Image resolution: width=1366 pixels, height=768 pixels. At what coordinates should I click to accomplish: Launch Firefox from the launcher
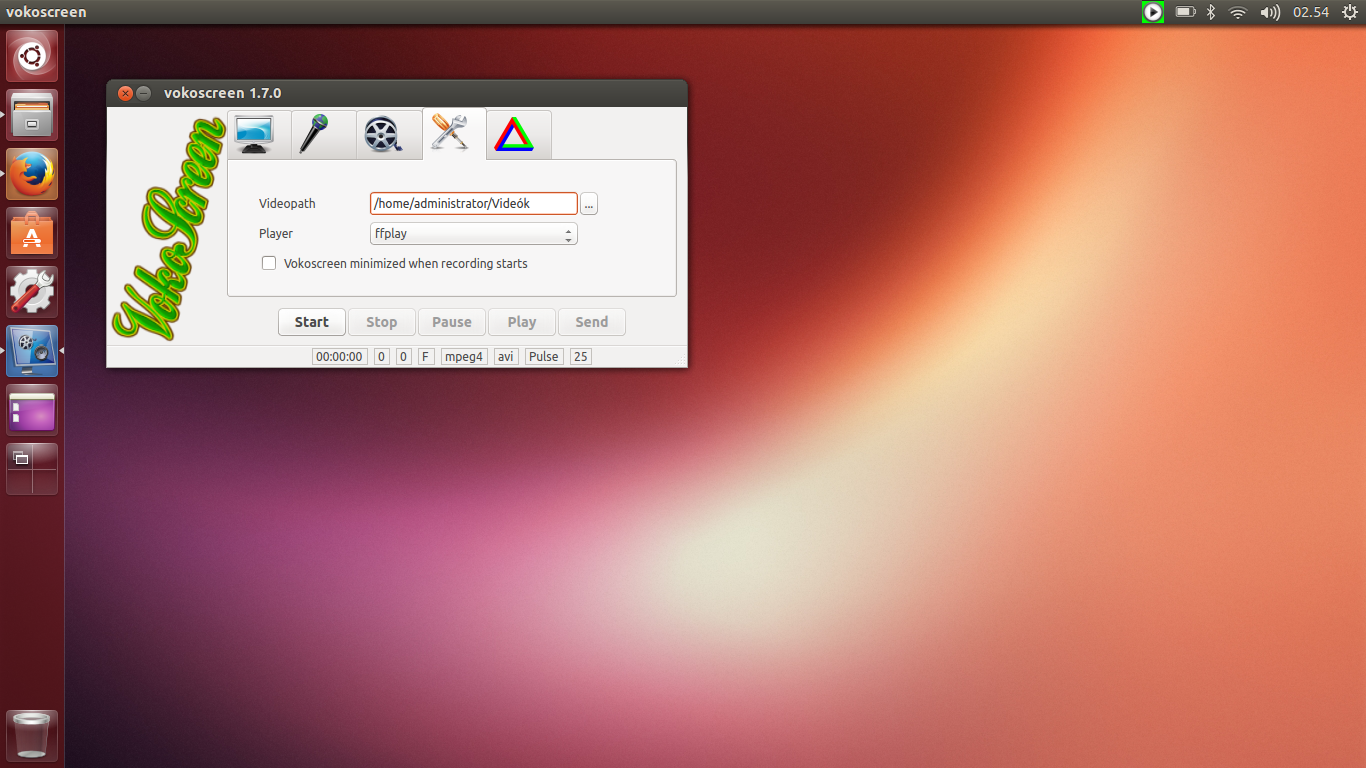tap(32, 174)
